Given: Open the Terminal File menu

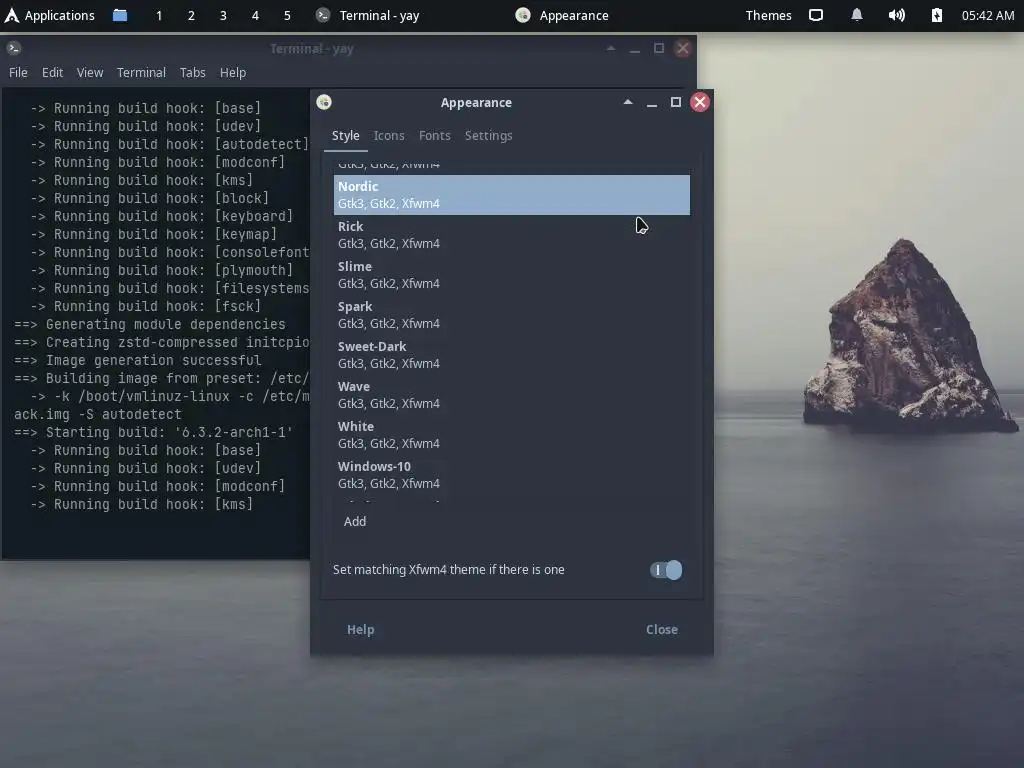Looking at the screenshot, I should click(18, 72).
